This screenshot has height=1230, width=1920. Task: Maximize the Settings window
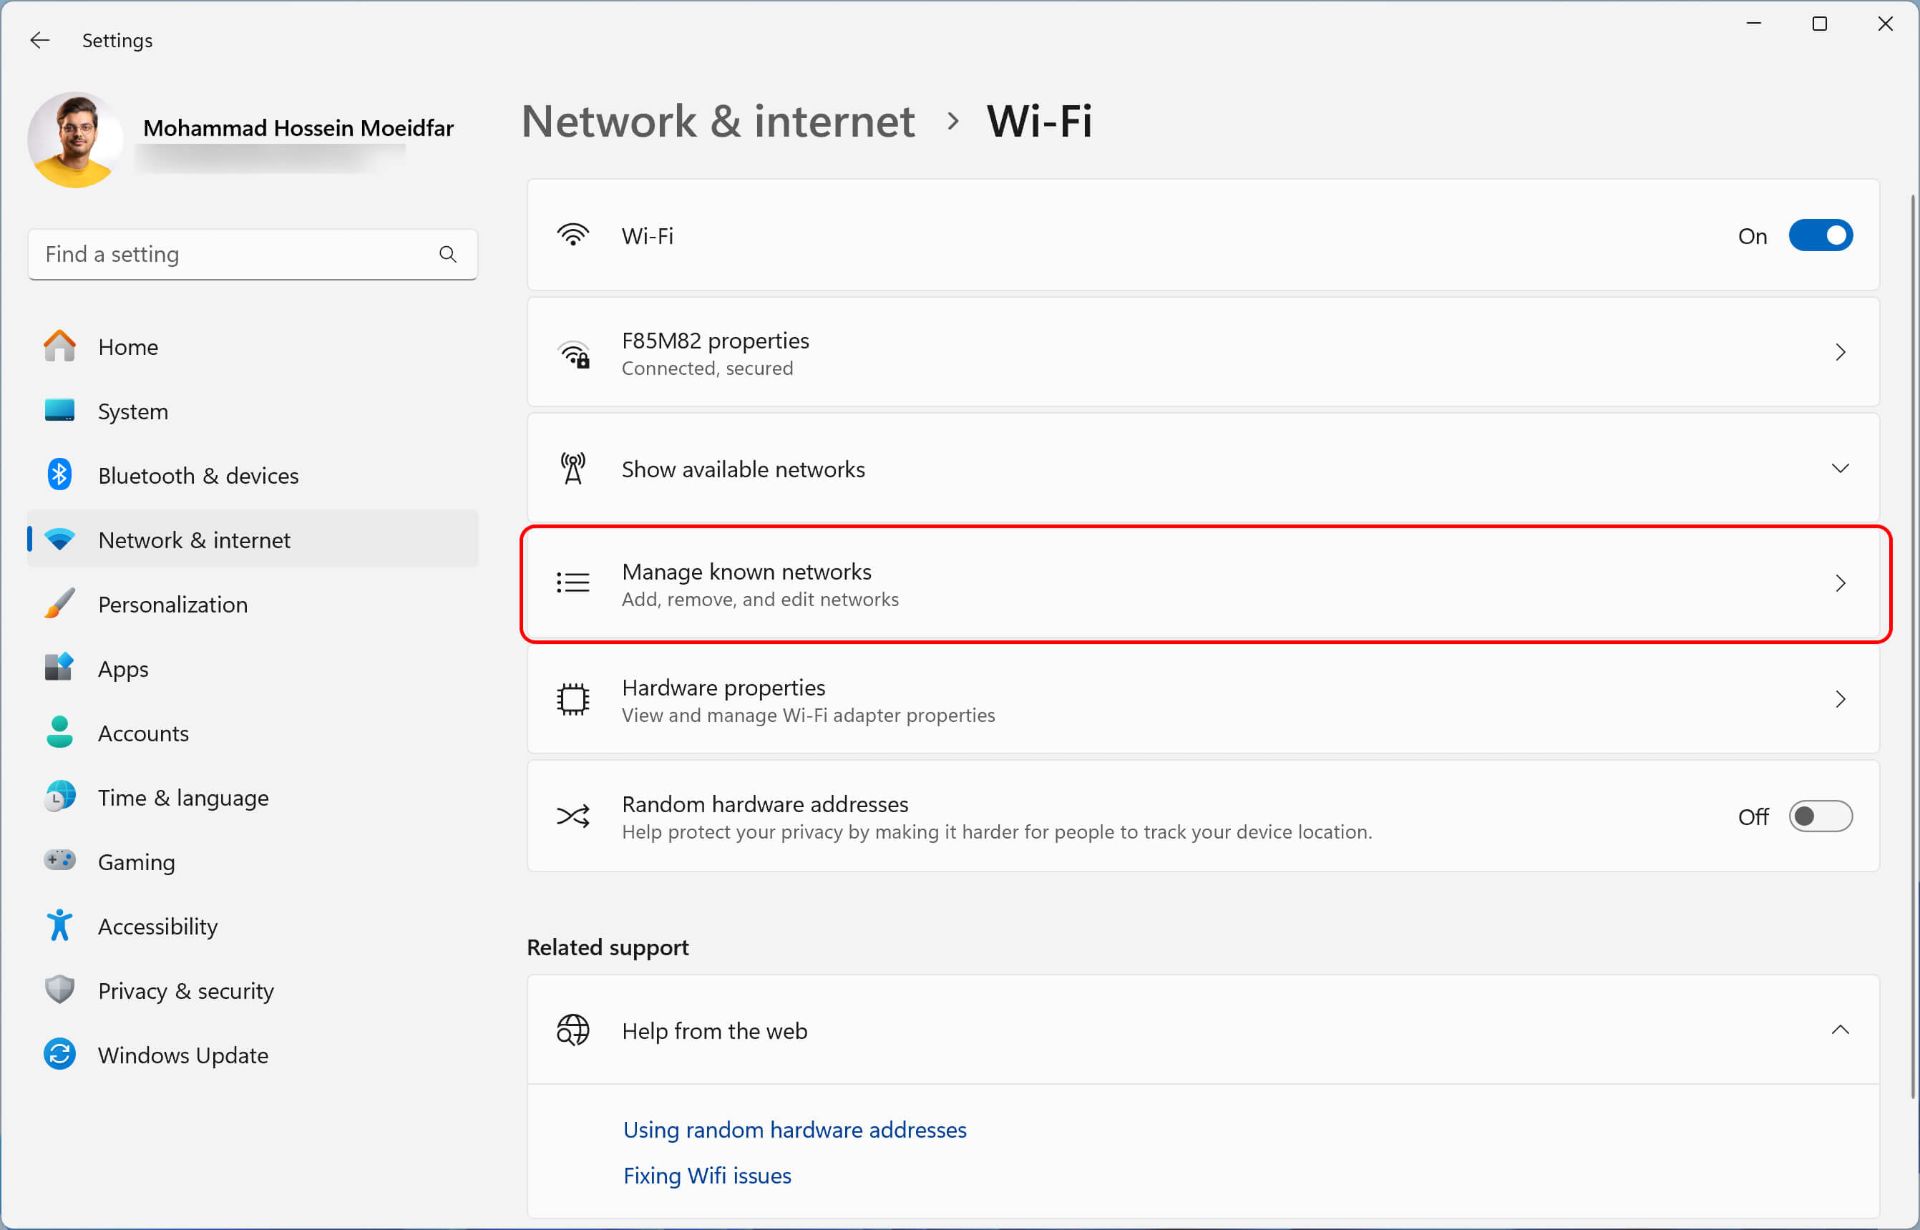click(1820, 24)
